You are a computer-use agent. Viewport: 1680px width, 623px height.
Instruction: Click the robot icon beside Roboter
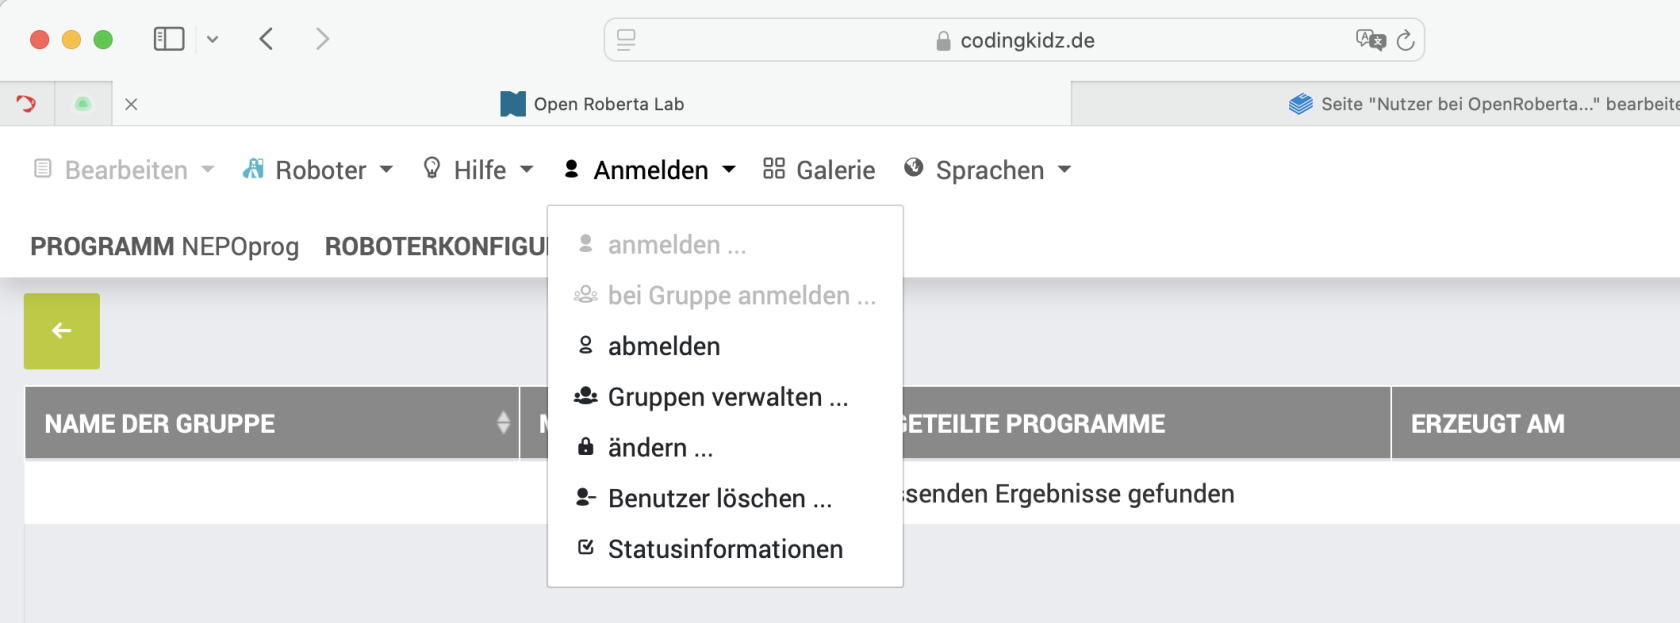(x=254, y=169)
